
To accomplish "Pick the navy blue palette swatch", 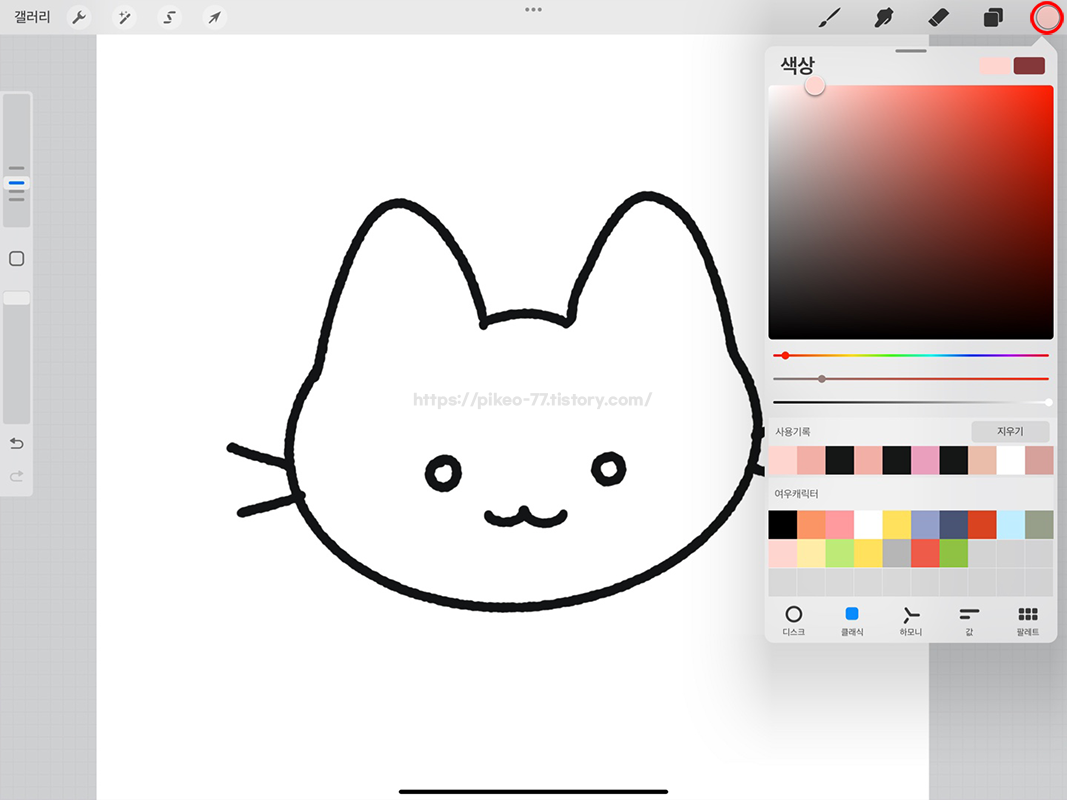I will pyautogui.click(x=953, y=524).
